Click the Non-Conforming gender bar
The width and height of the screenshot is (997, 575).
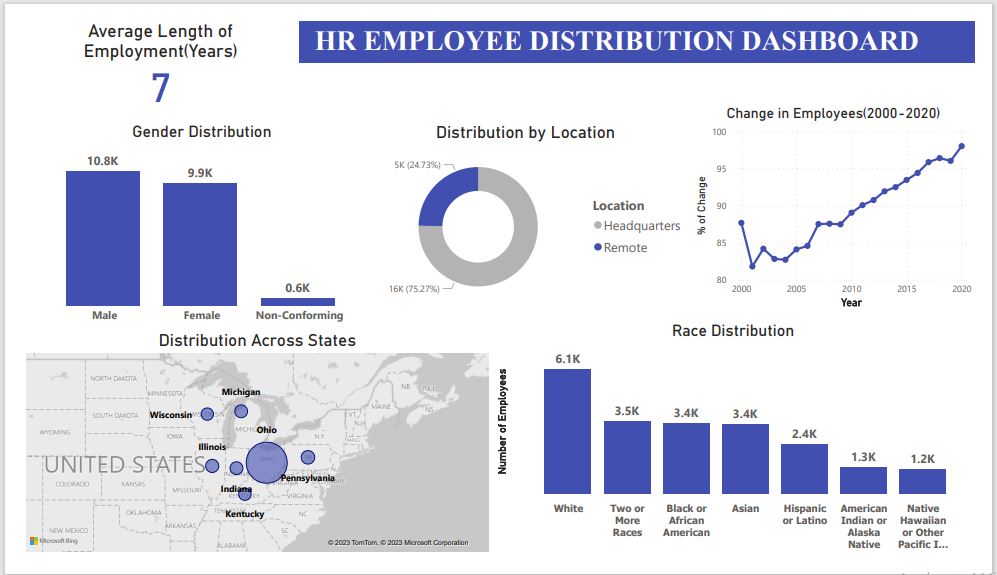click(298, 302)
